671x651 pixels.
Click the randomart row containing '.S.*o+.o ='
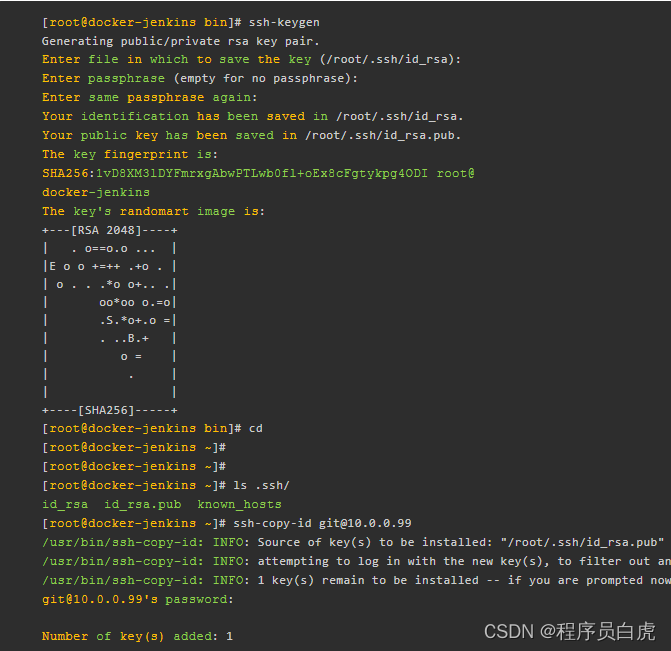[x=110, y=321]
